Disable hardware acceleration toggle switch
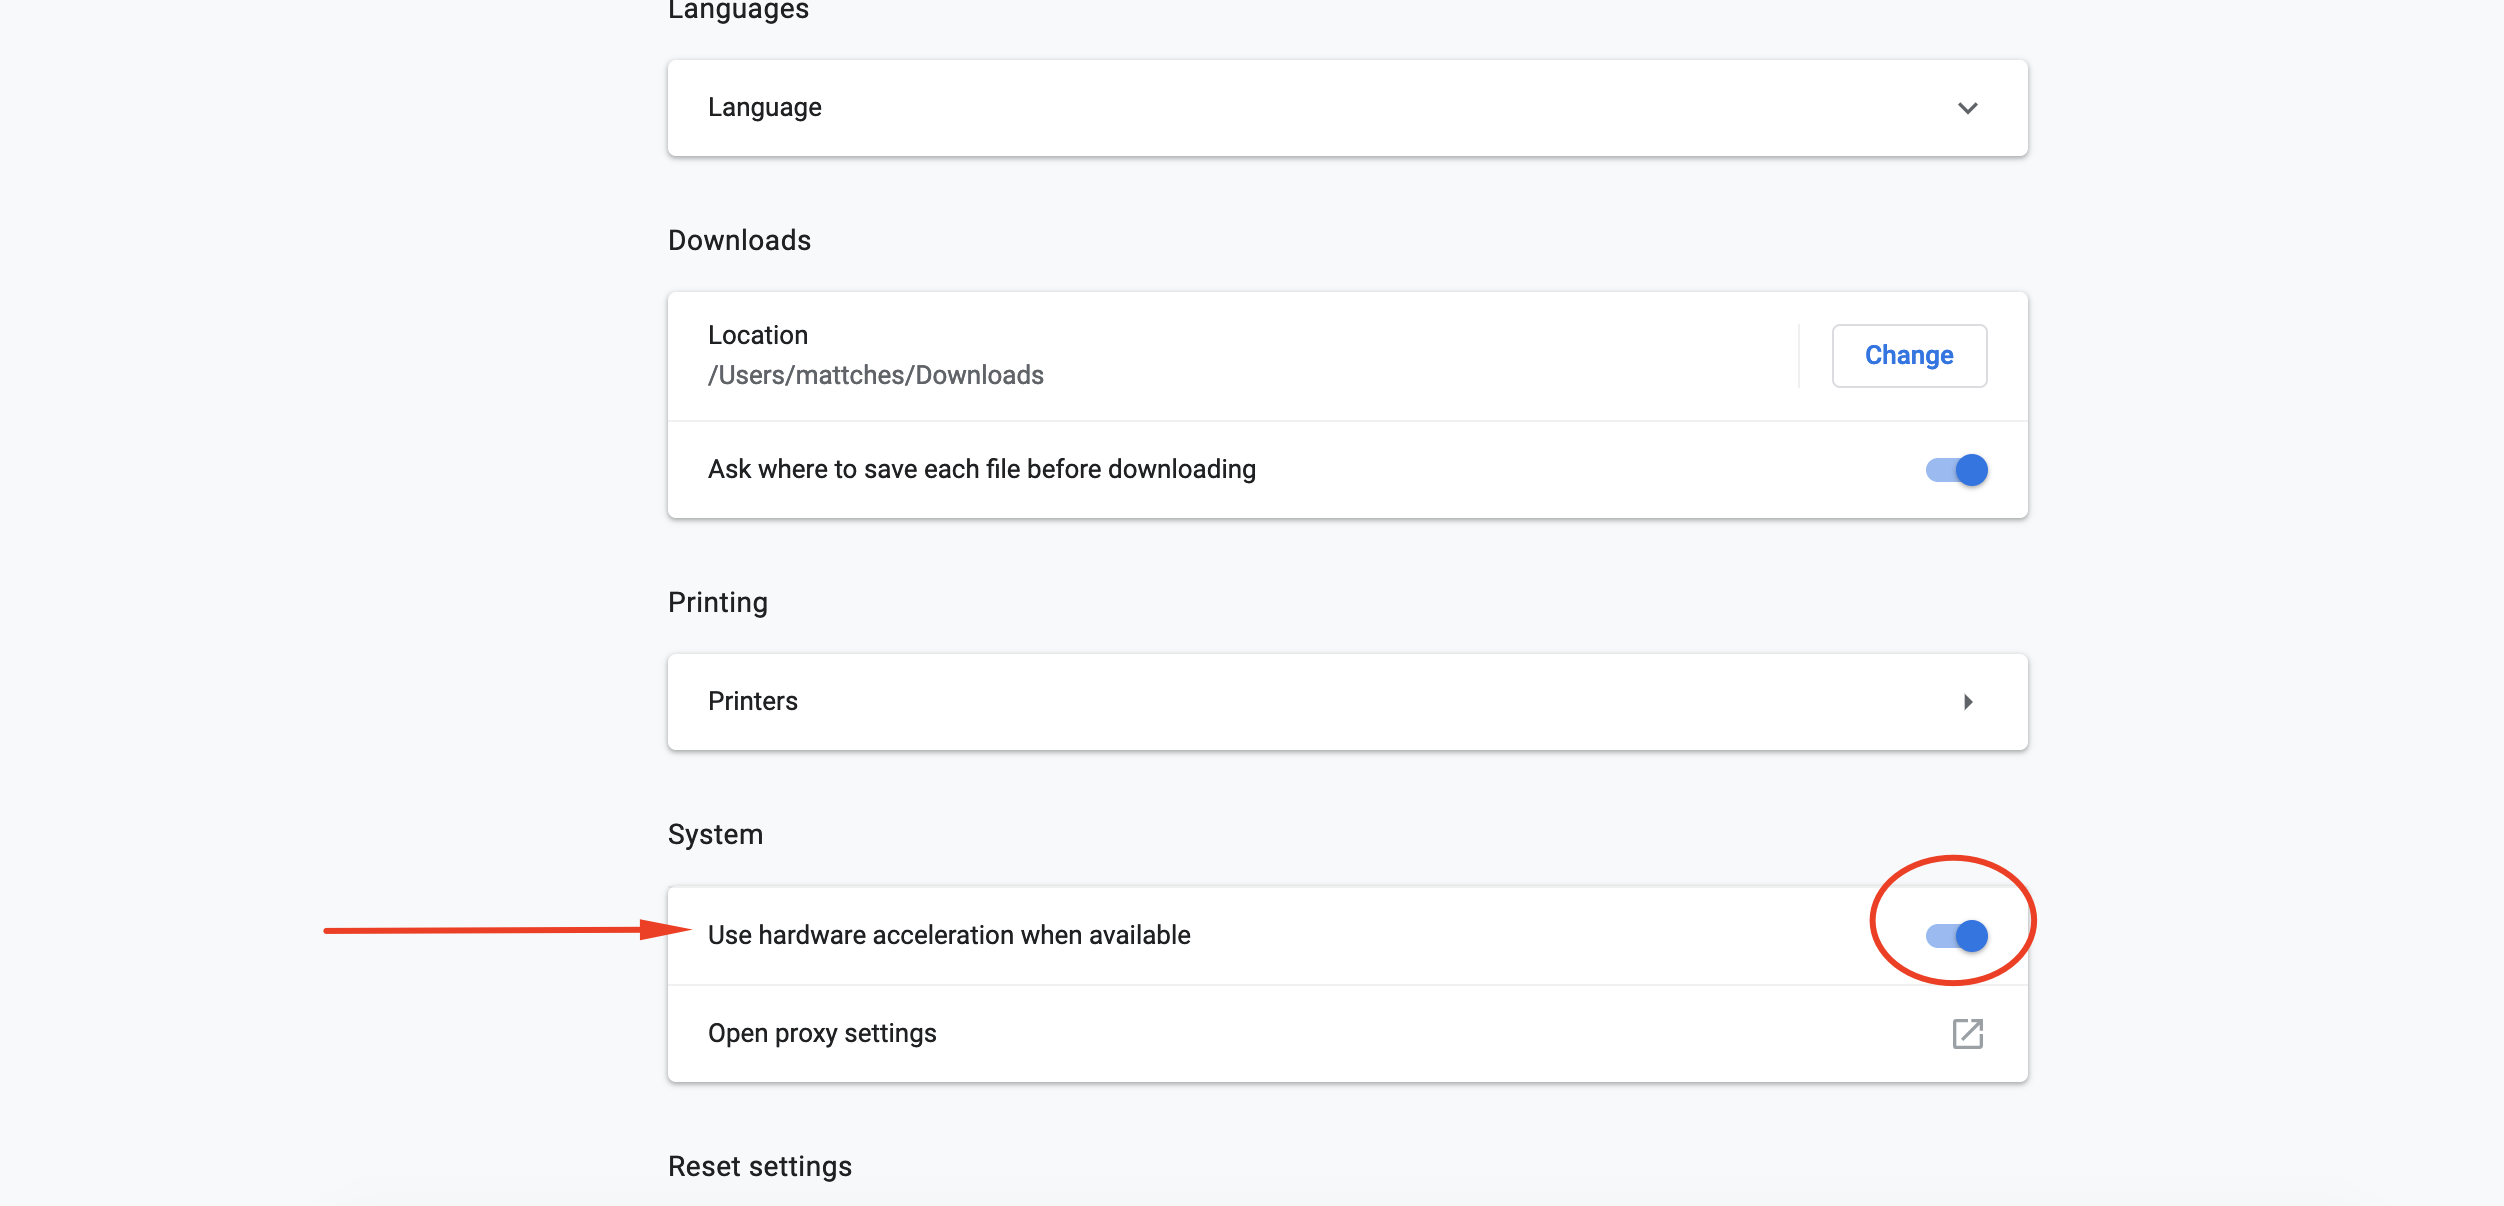Image resolution: width=2504 pixels, height=1206 pixels. click(x=1956, y=936)
